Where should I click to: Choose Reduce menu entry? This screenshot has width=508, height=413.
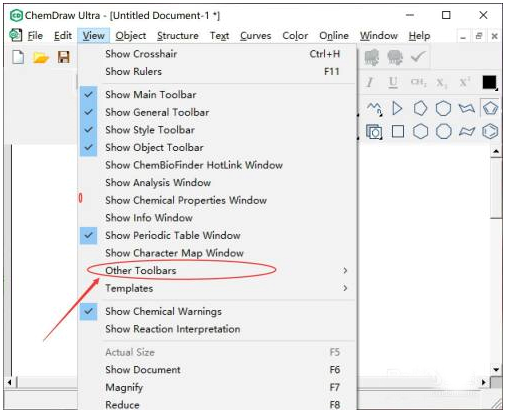click(x=217, y=405)
